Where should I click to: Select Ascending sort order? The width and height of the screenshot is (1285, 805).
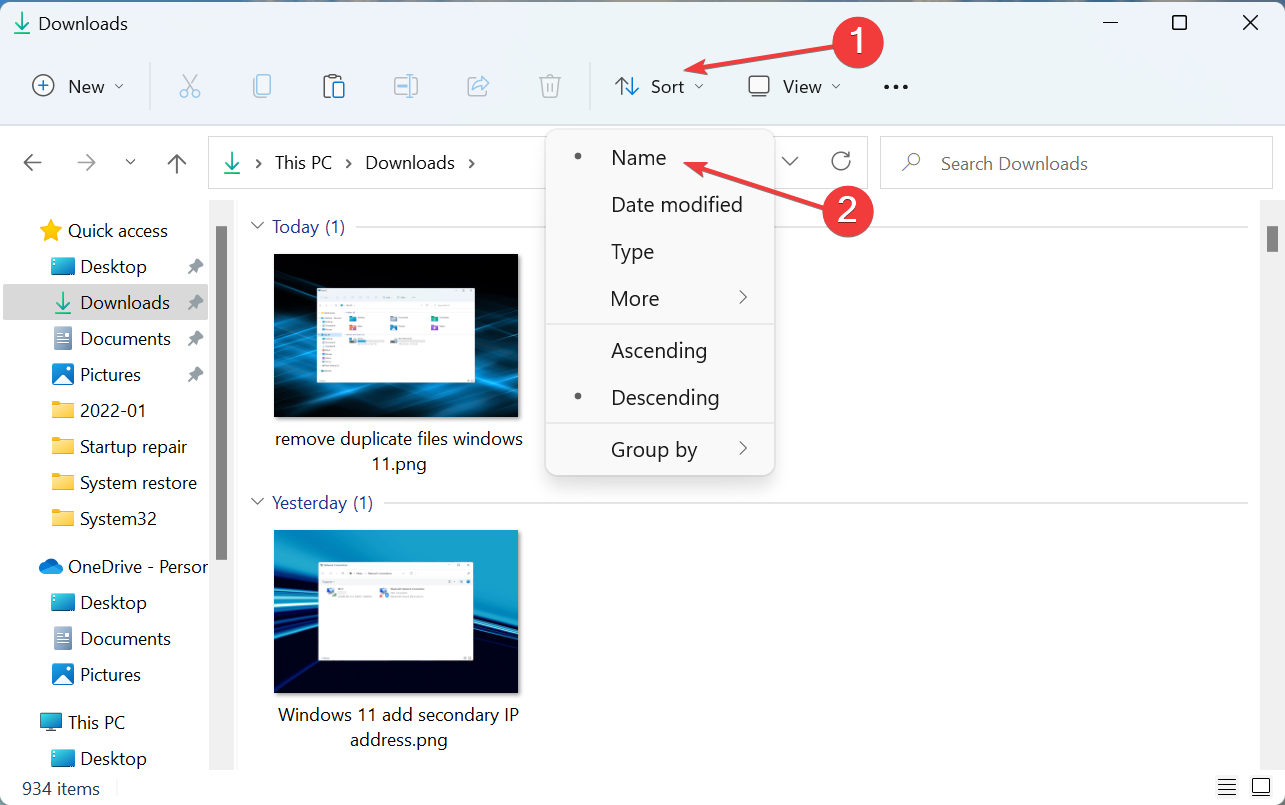point(659,351)
